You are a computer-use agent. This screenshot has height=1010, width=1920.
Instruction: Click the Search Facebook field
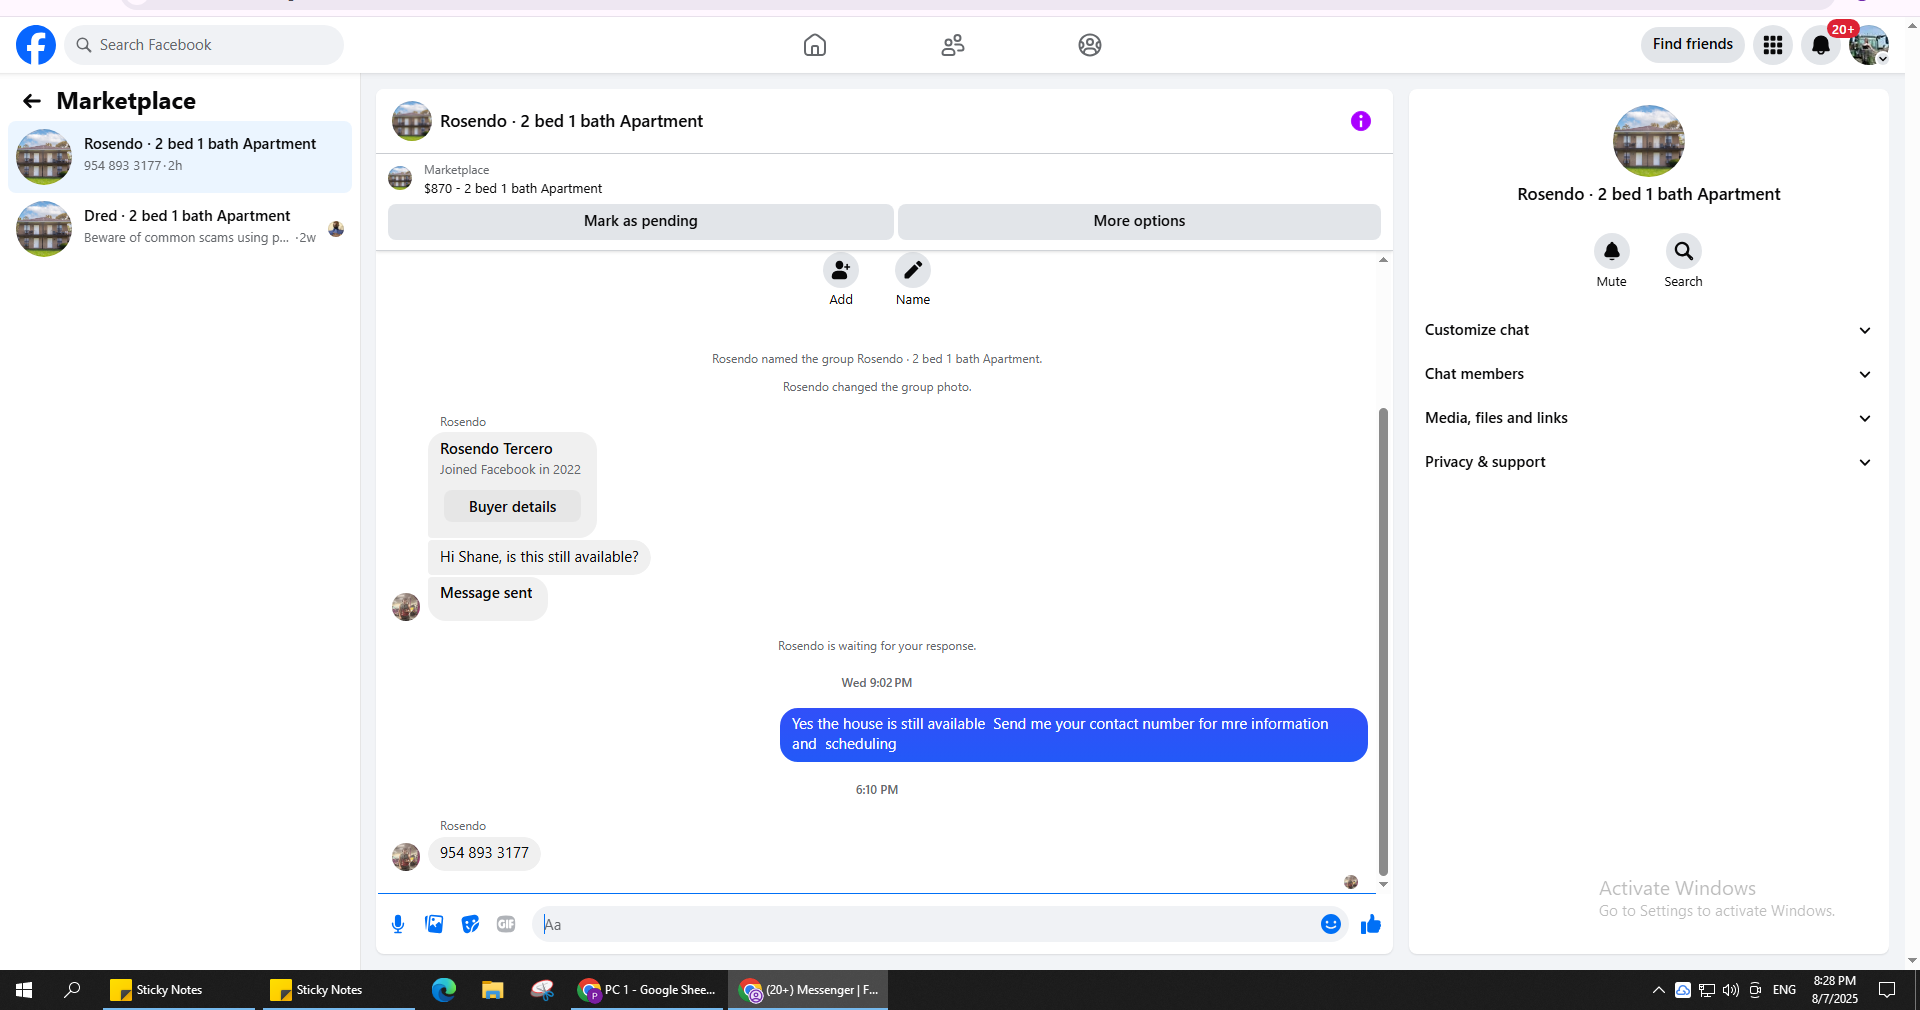click(204, 45)
